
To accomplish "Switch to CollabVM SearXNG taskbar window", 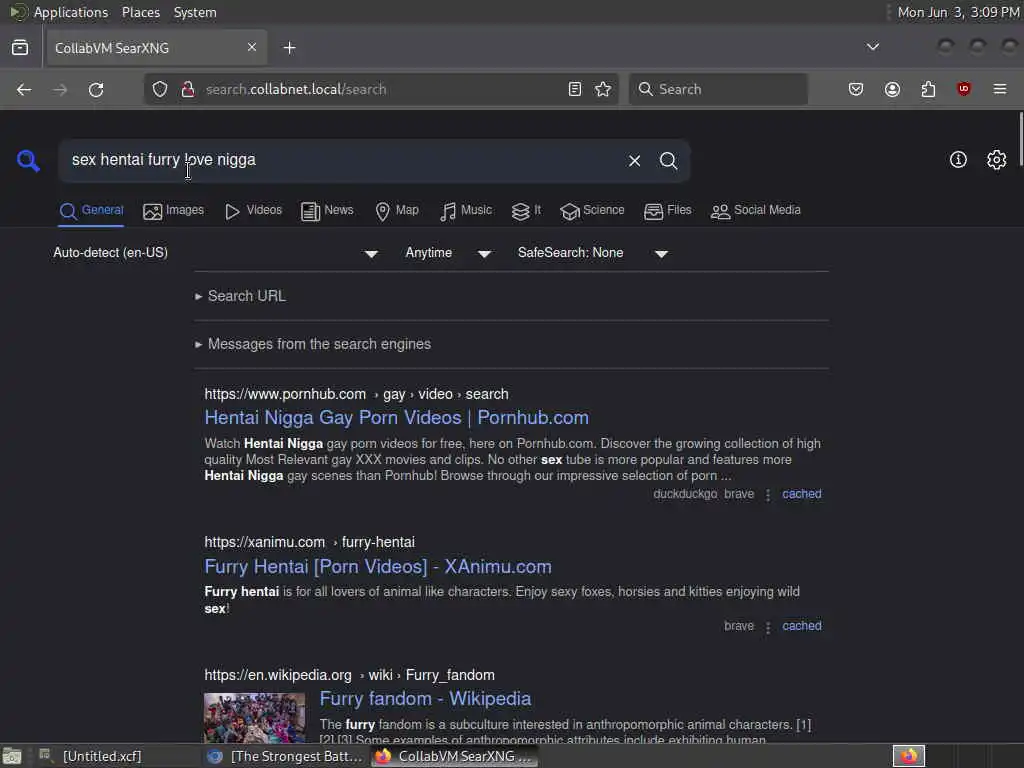I will click(455, 756).
